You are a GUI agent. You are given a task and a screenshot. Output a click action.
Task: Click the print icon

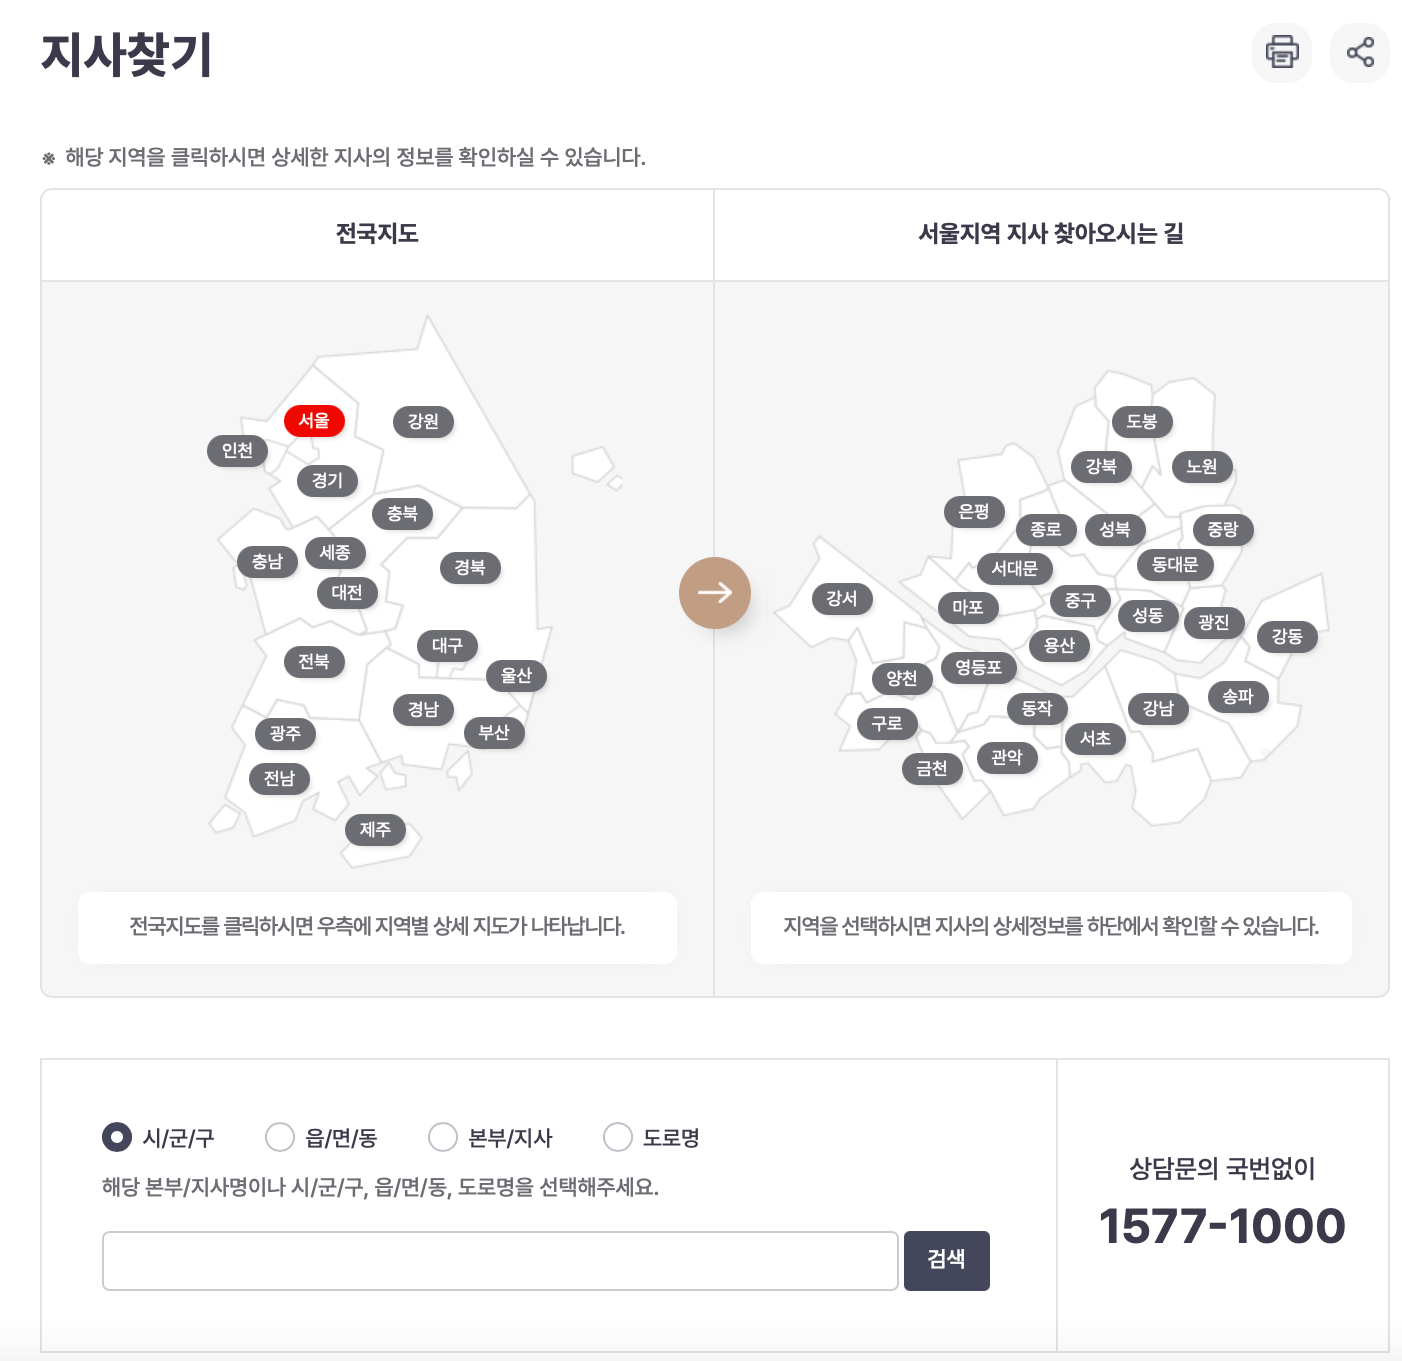point(1282,53)
